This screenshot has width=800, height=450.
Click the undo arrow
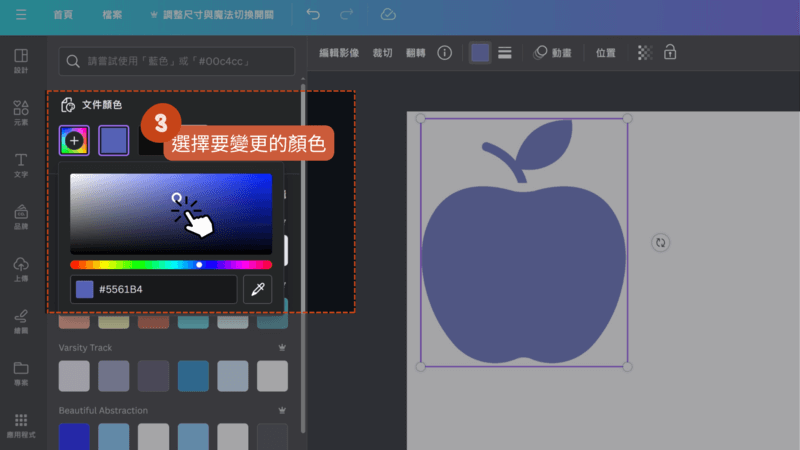(x=313, y=15)
